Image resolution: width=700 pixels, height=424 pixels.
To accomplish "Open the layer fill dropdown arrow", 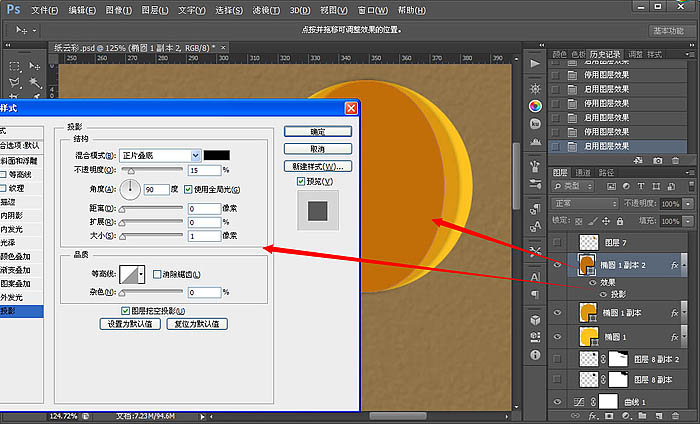I will coord(688,221).
